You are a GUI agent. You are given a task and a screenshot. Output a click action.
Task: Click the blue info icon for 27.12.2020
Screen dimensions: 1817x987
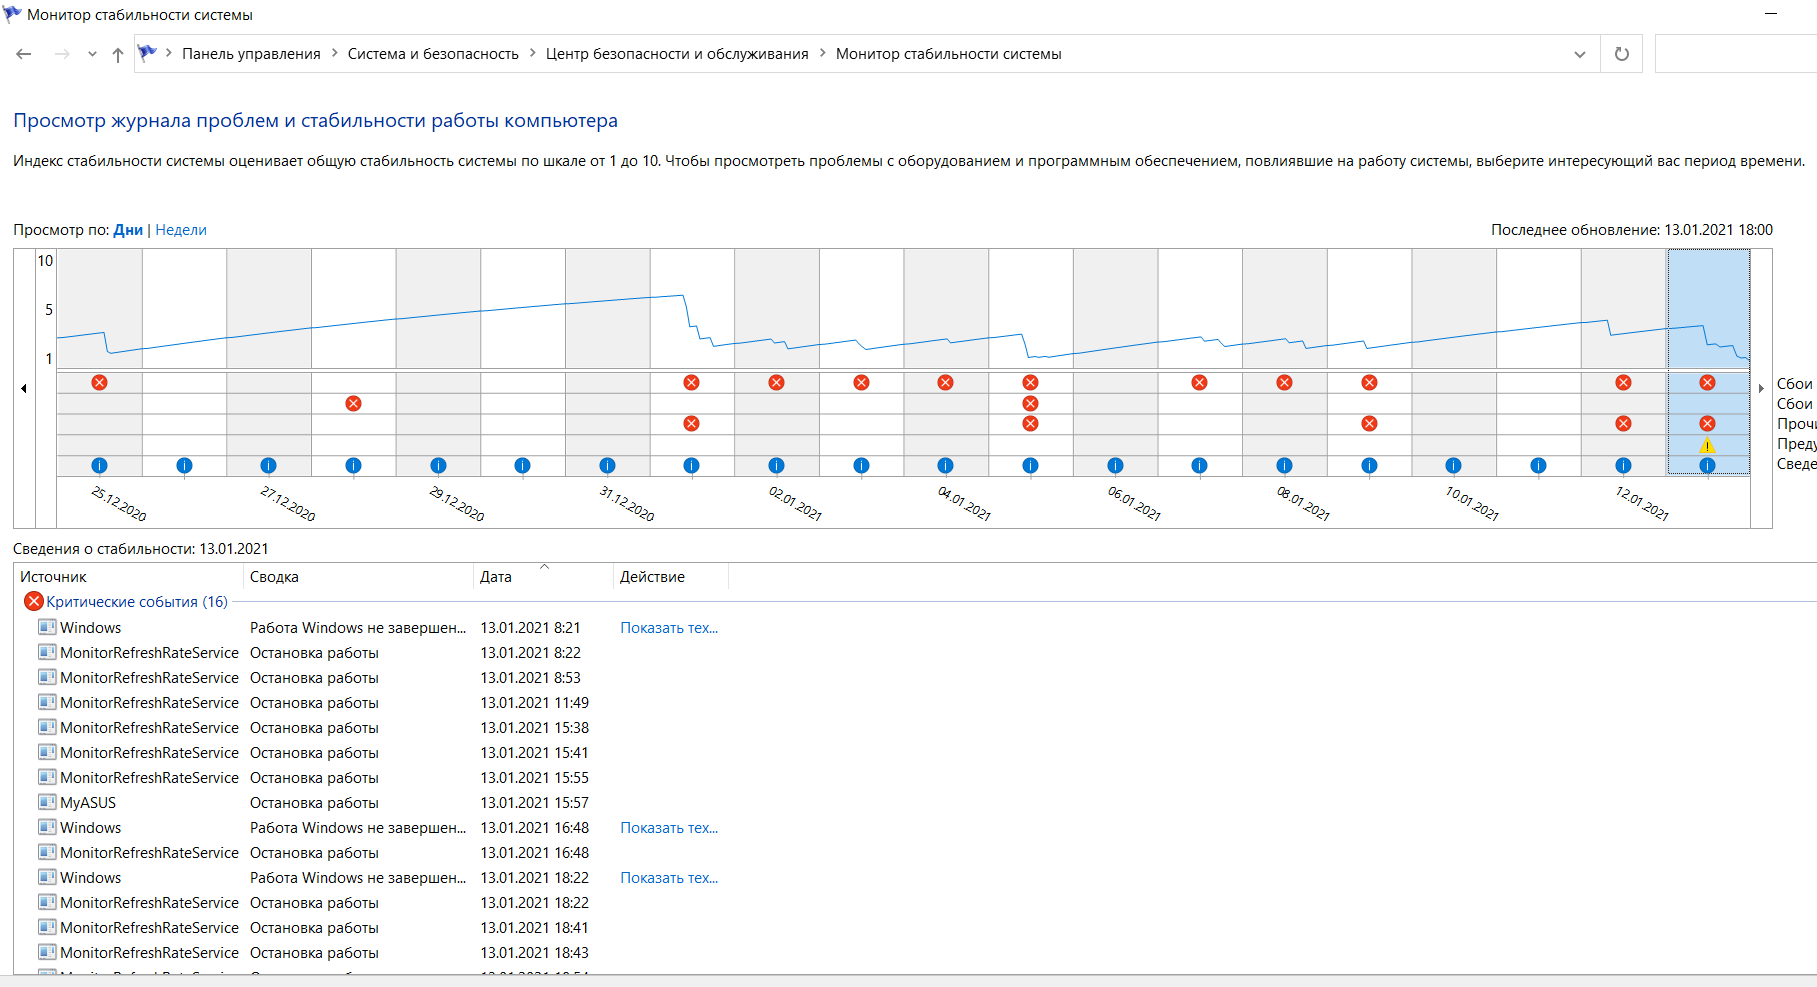(x=268, y=465)
